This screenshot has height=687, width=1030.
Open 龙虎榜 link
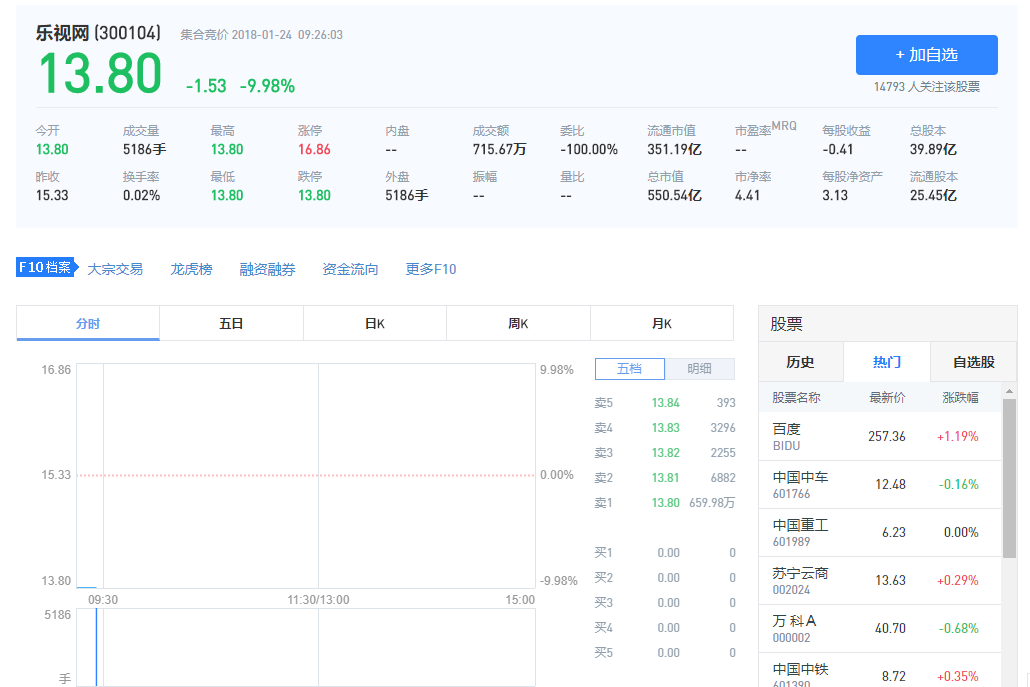pos(191,269)
